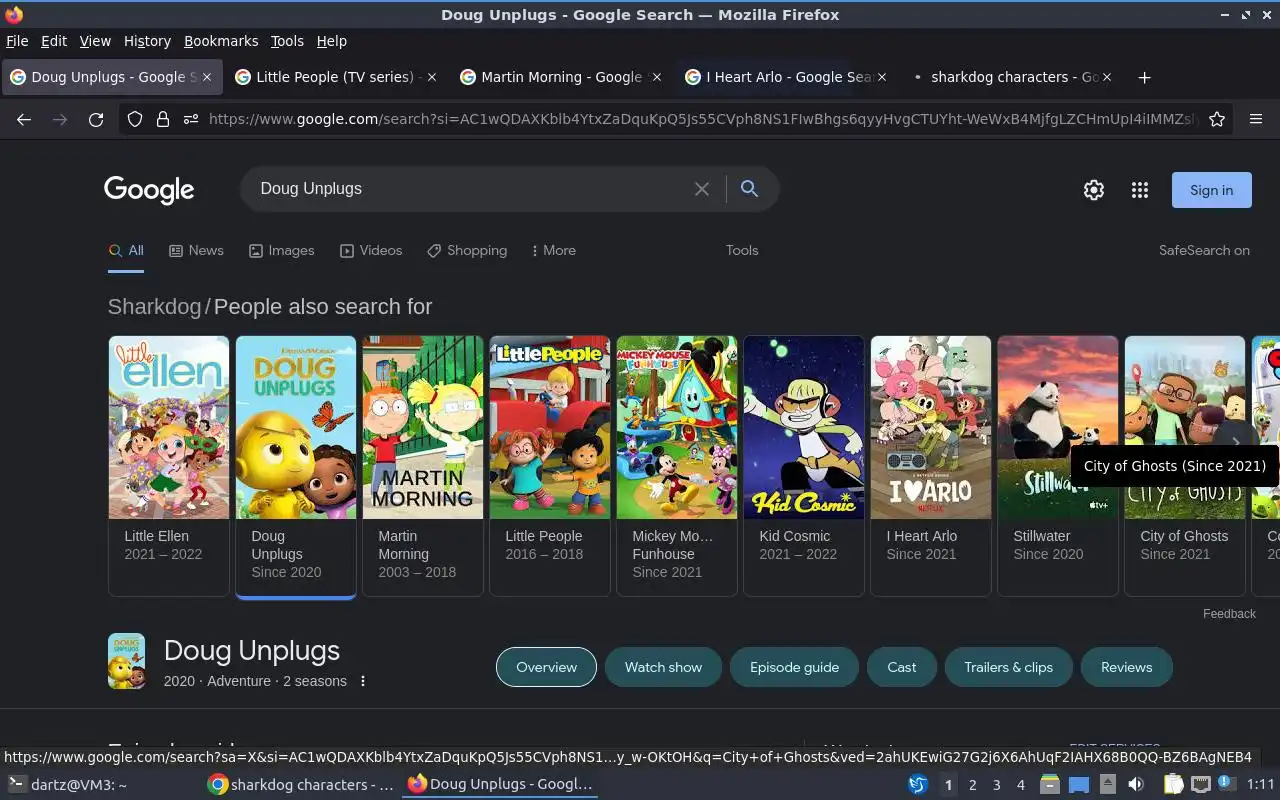Clear the Google search box with X
The image size is (1280, 800).
point(702,189)
